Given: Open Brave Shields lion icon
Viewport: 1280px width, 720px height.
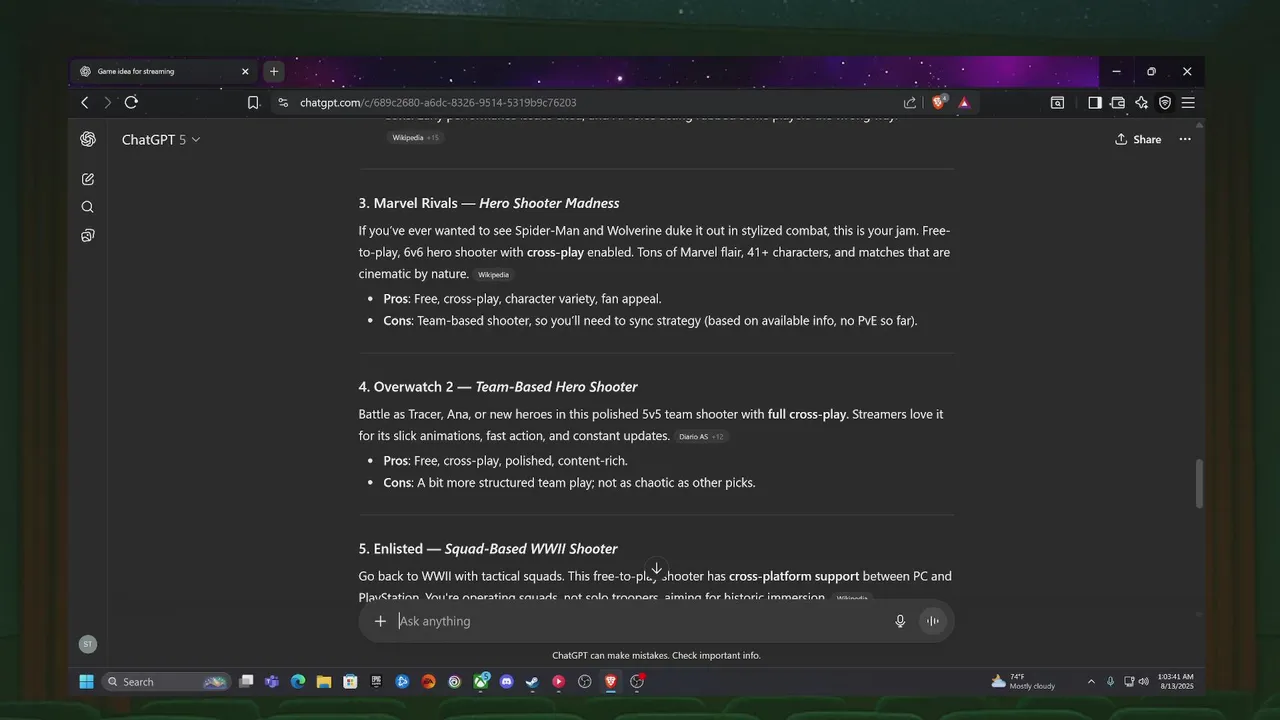Looking at the screenshot, I should point(939,102).
